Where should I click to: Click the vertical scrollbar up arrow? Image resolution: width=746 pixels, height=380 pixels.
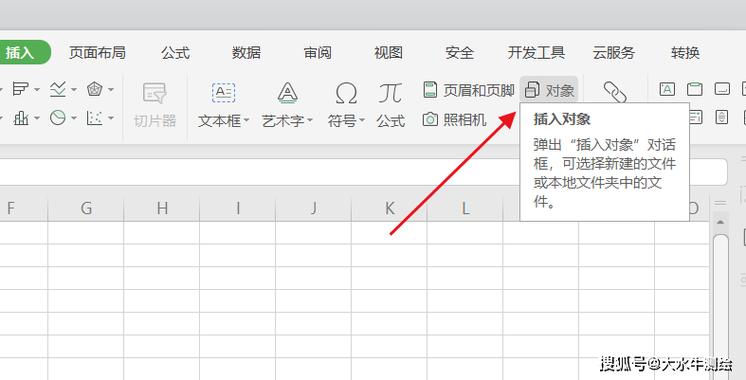[720, 222]
